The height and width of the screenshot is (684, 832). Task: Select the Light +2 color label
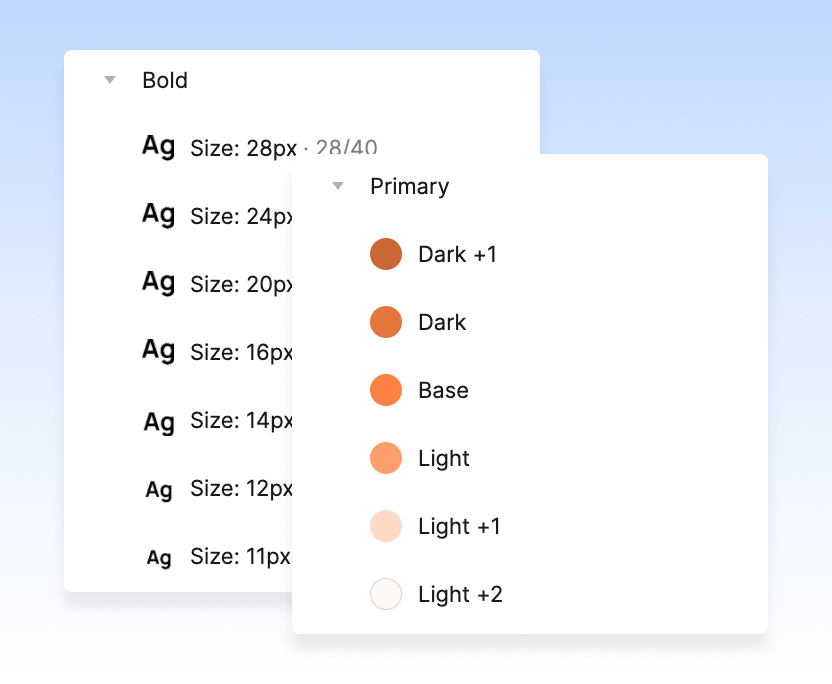pos(460,594)
